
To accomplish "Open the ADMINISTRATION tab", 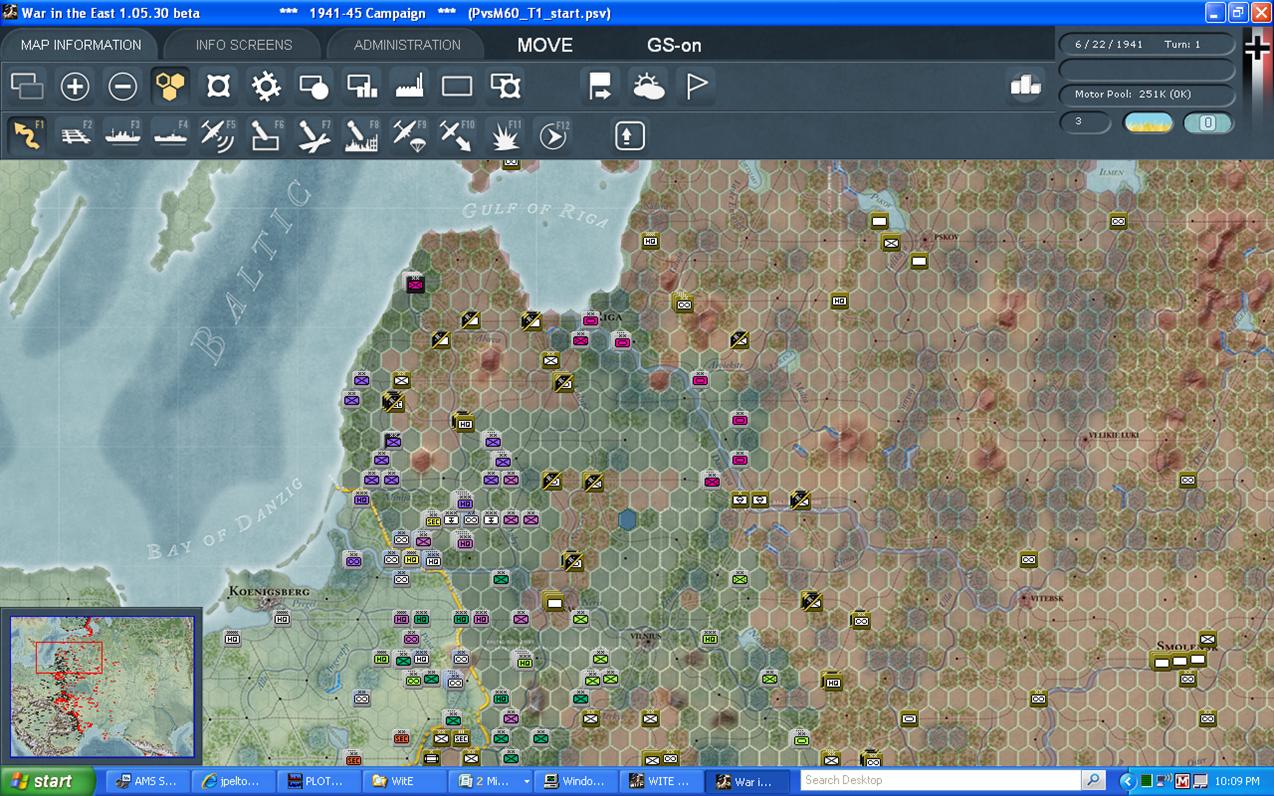I will click(x=407, y=45).
